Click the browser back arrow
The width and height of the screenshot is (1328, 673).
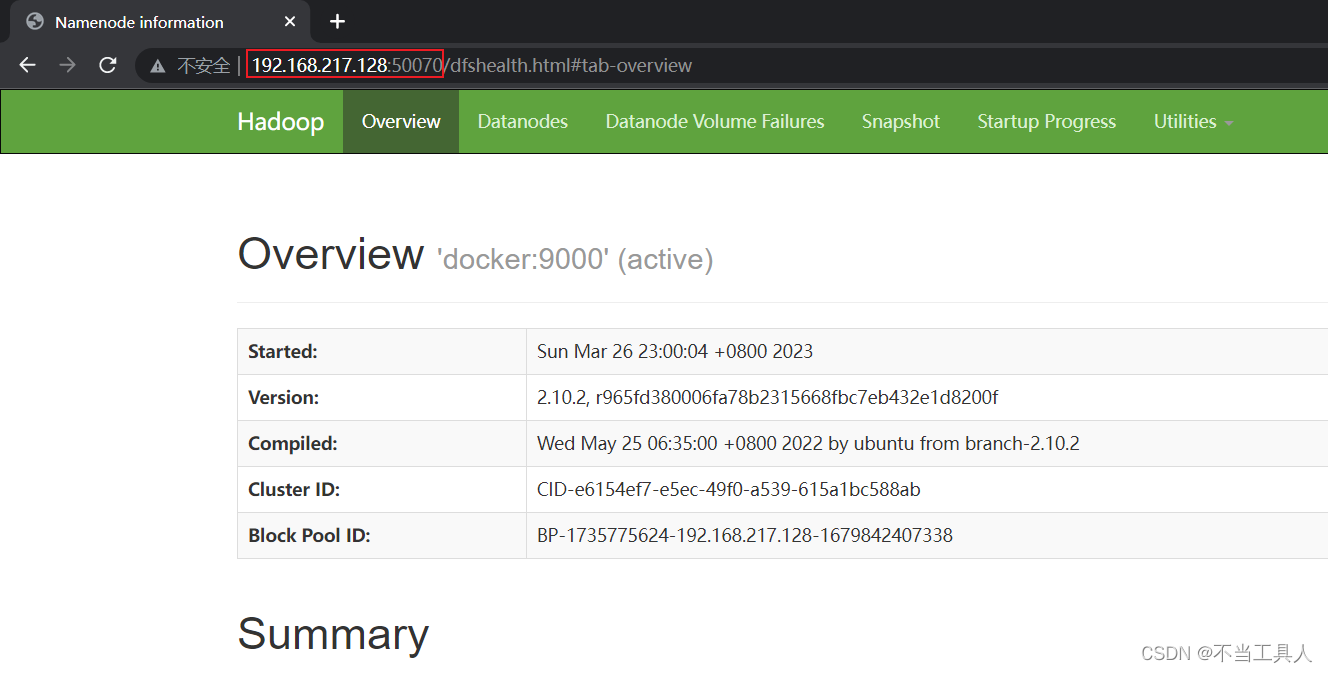(27, 65)
